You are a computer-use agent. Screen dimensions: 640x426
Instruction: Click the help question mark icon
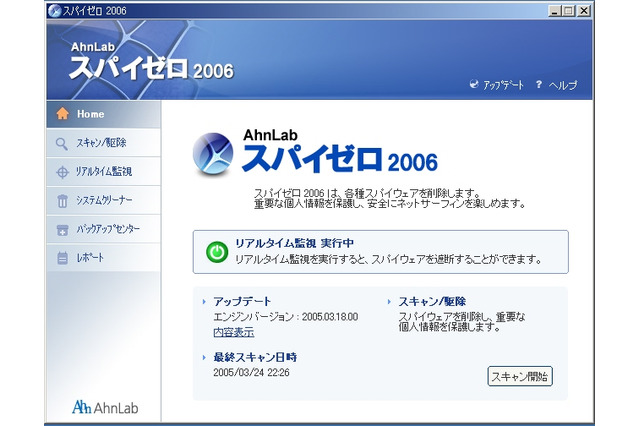[538, 85]
